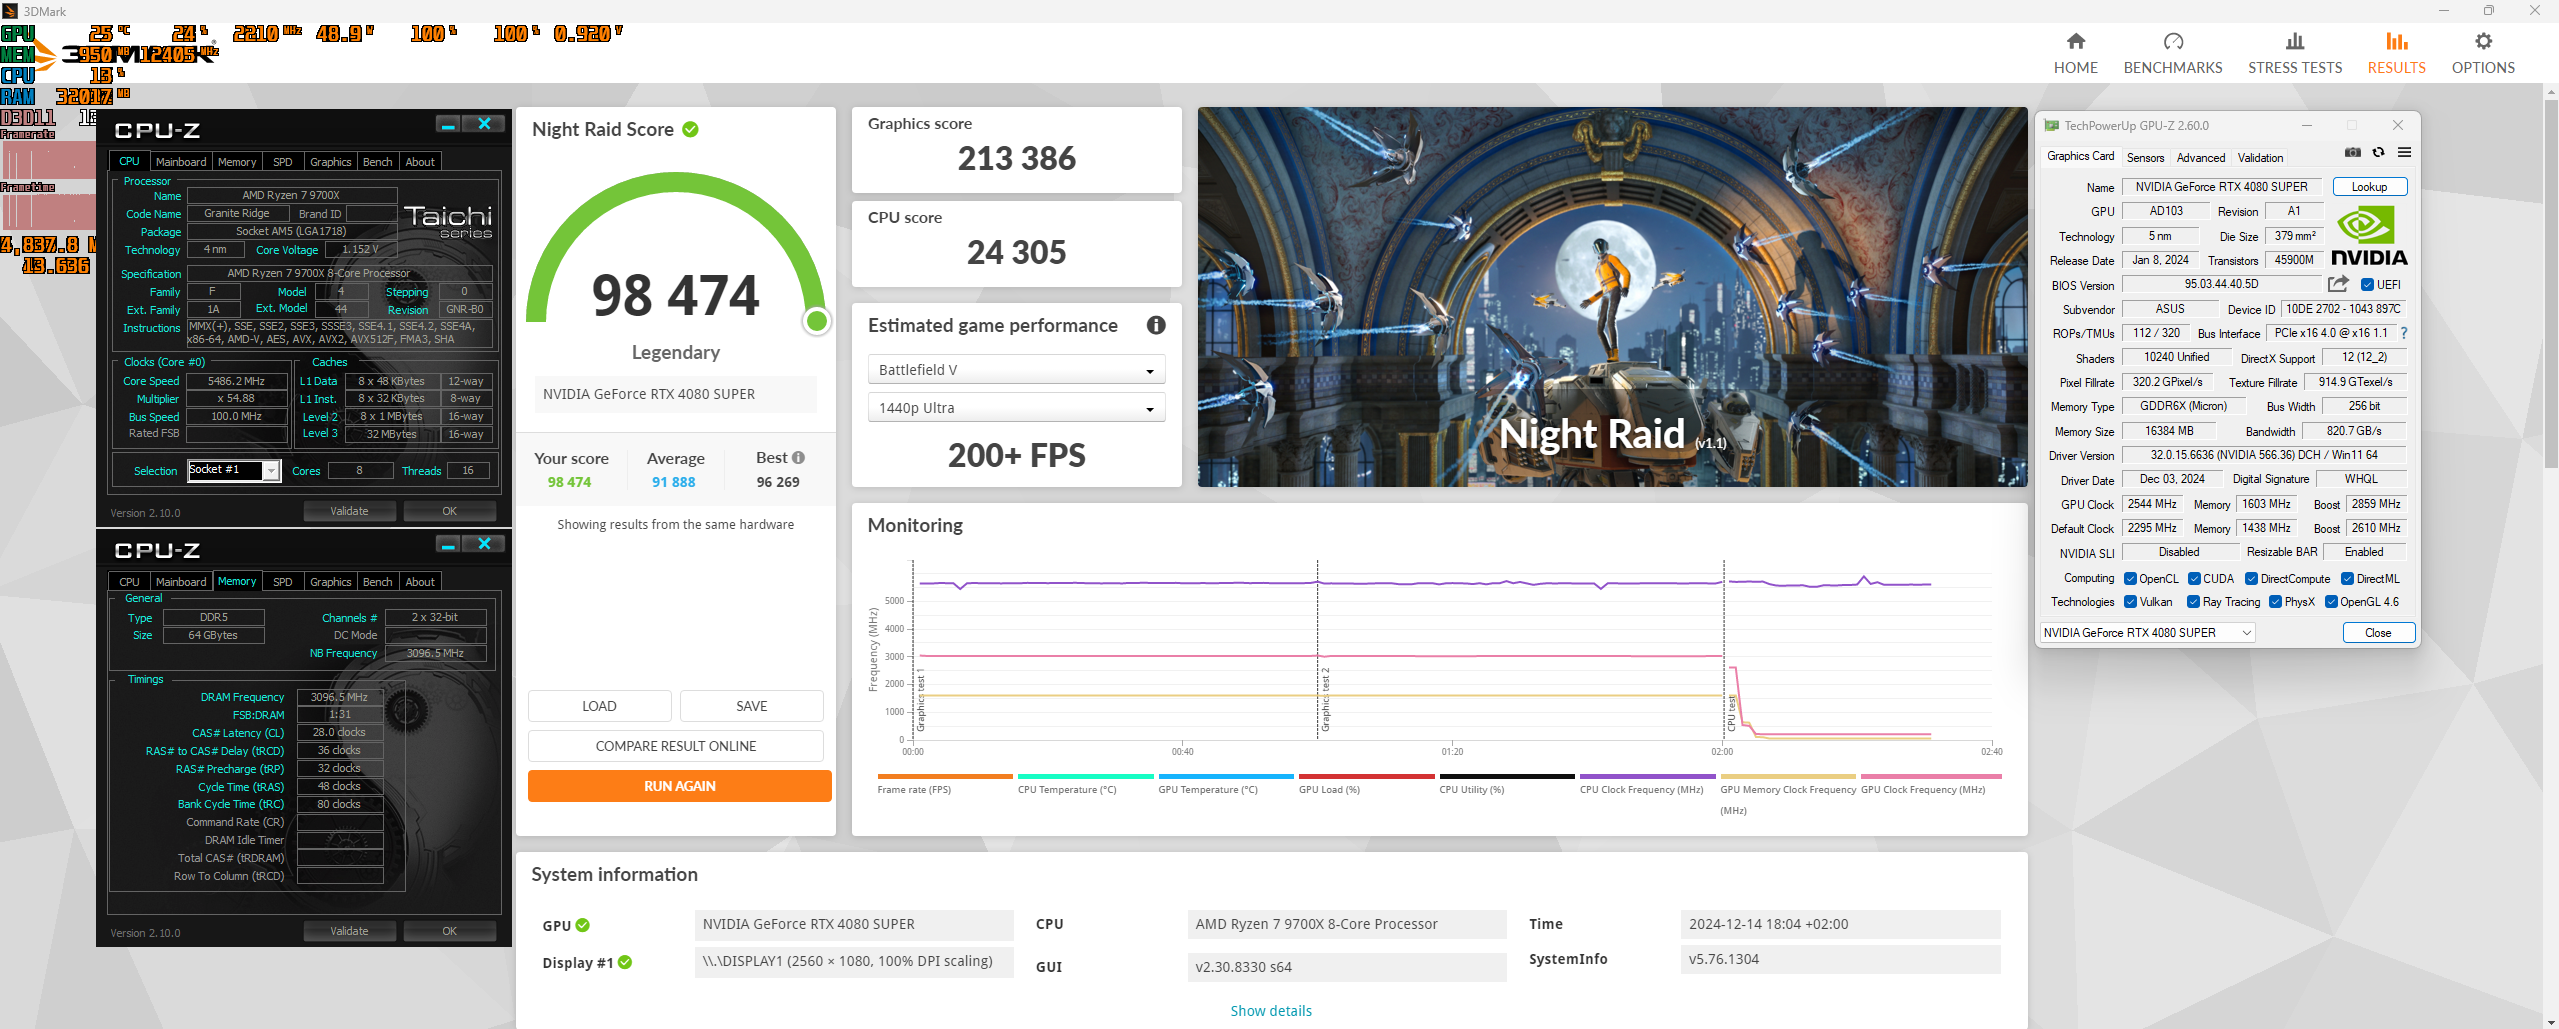Switch to Bench tab in upper CPU-Z

tap(377, 162)
